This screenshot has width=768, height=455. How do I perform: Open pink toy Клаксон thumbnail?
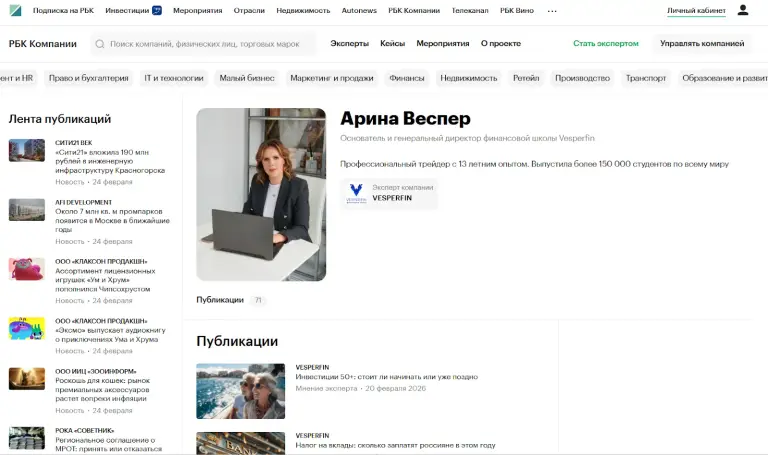click(x=26, y=269)
